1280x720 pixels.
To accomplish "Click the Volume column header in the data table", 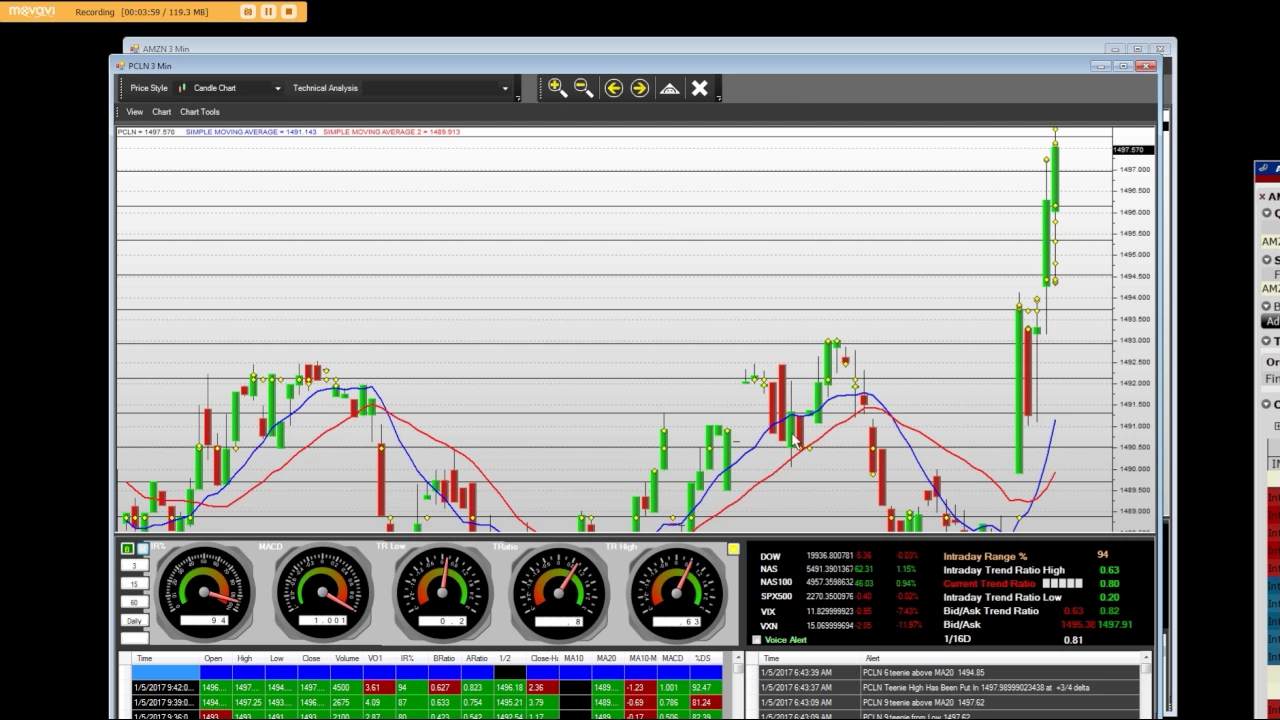I will pos(347,659).
